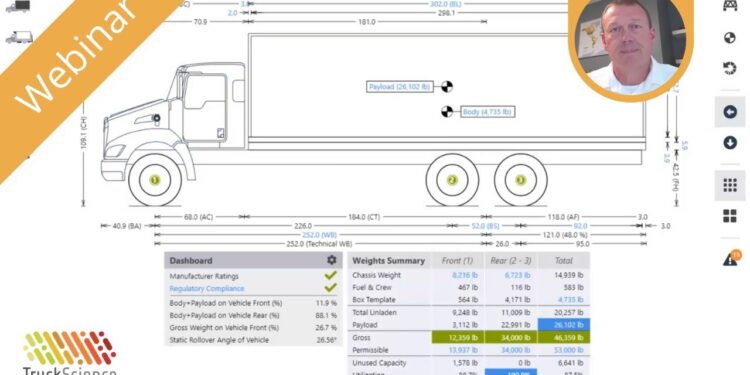Click the Payload (26,102 lb) label on body

pyautogui.click(x=400, y=87)
